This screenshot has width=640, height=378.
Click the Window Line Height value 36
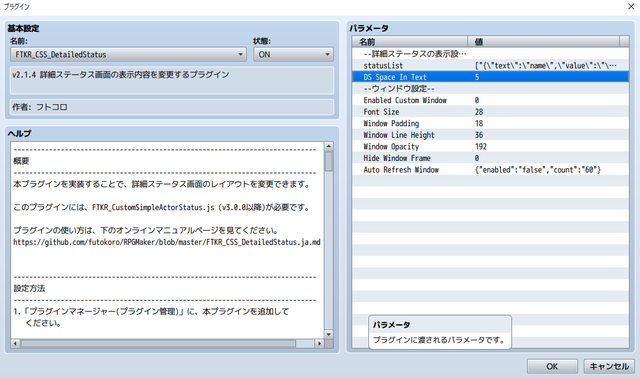pos(478,135)
